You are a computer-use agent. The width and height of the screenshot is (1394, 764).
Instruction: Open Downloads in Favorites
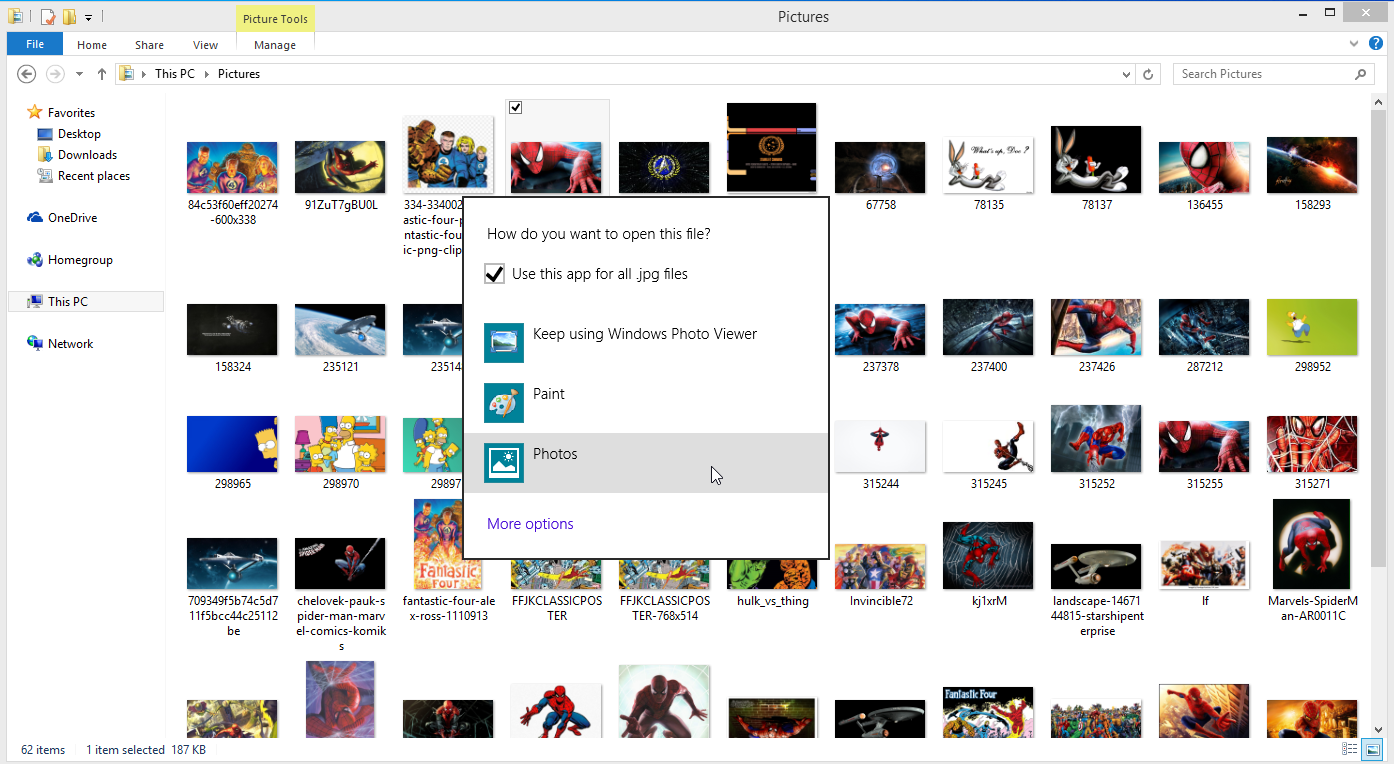[x=87, y=155]
